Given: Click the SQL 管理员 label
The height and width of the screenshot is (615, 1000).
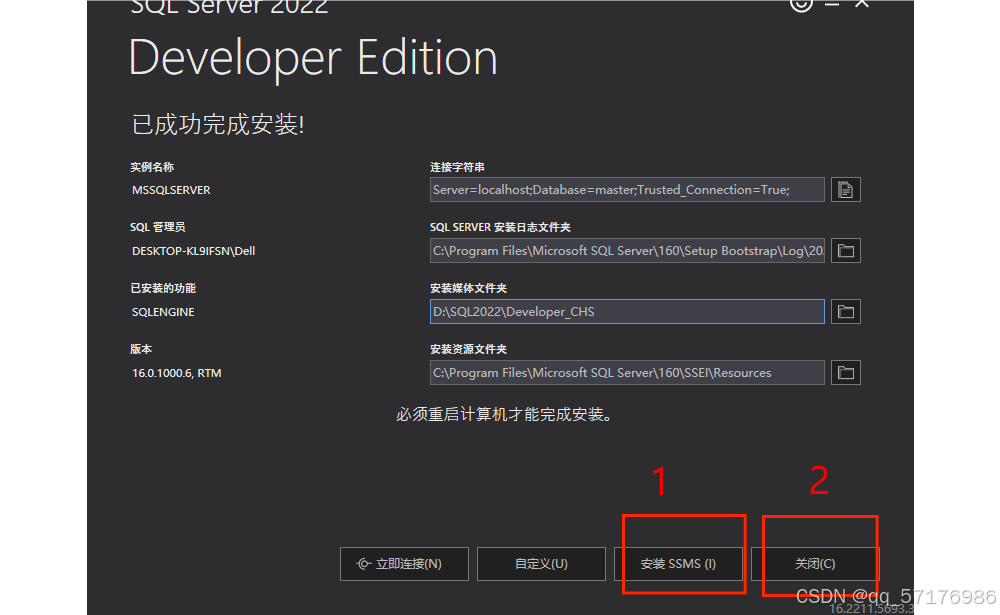Looking at the screenshot, I should click(158, 228).
